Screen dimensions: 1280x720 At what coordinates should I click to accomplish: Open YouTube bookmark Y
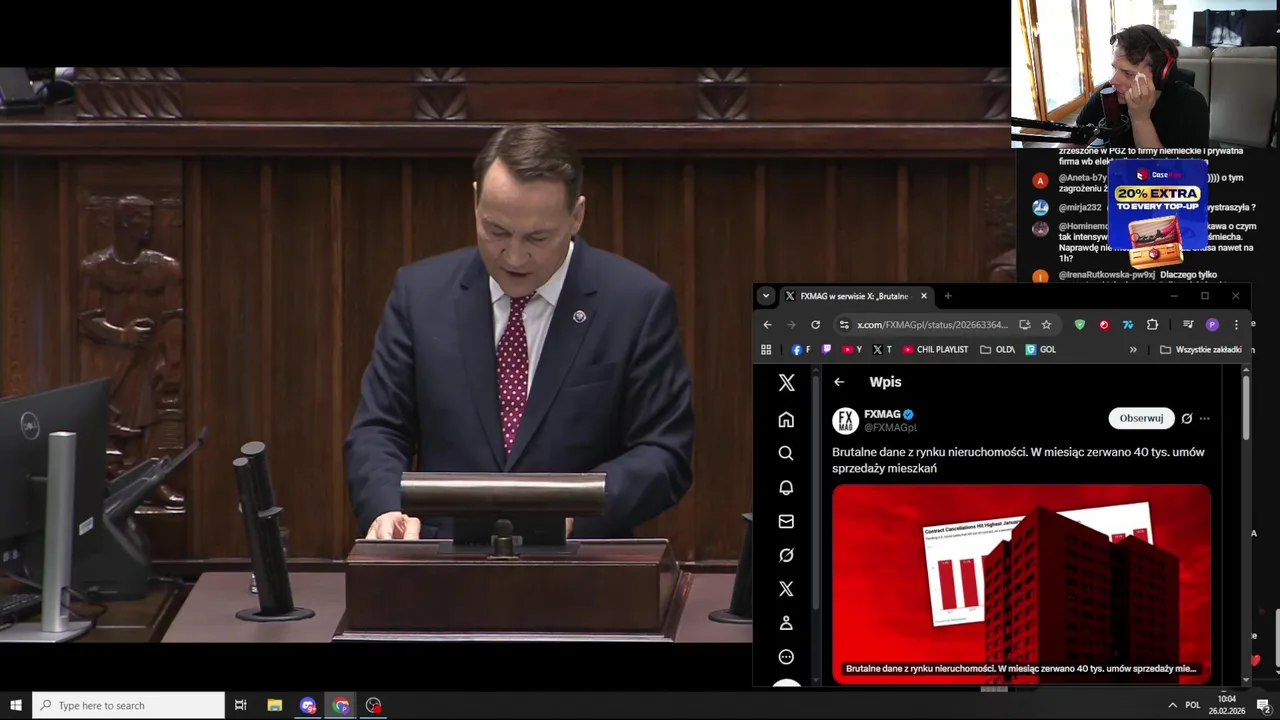(x=852, y=350)
